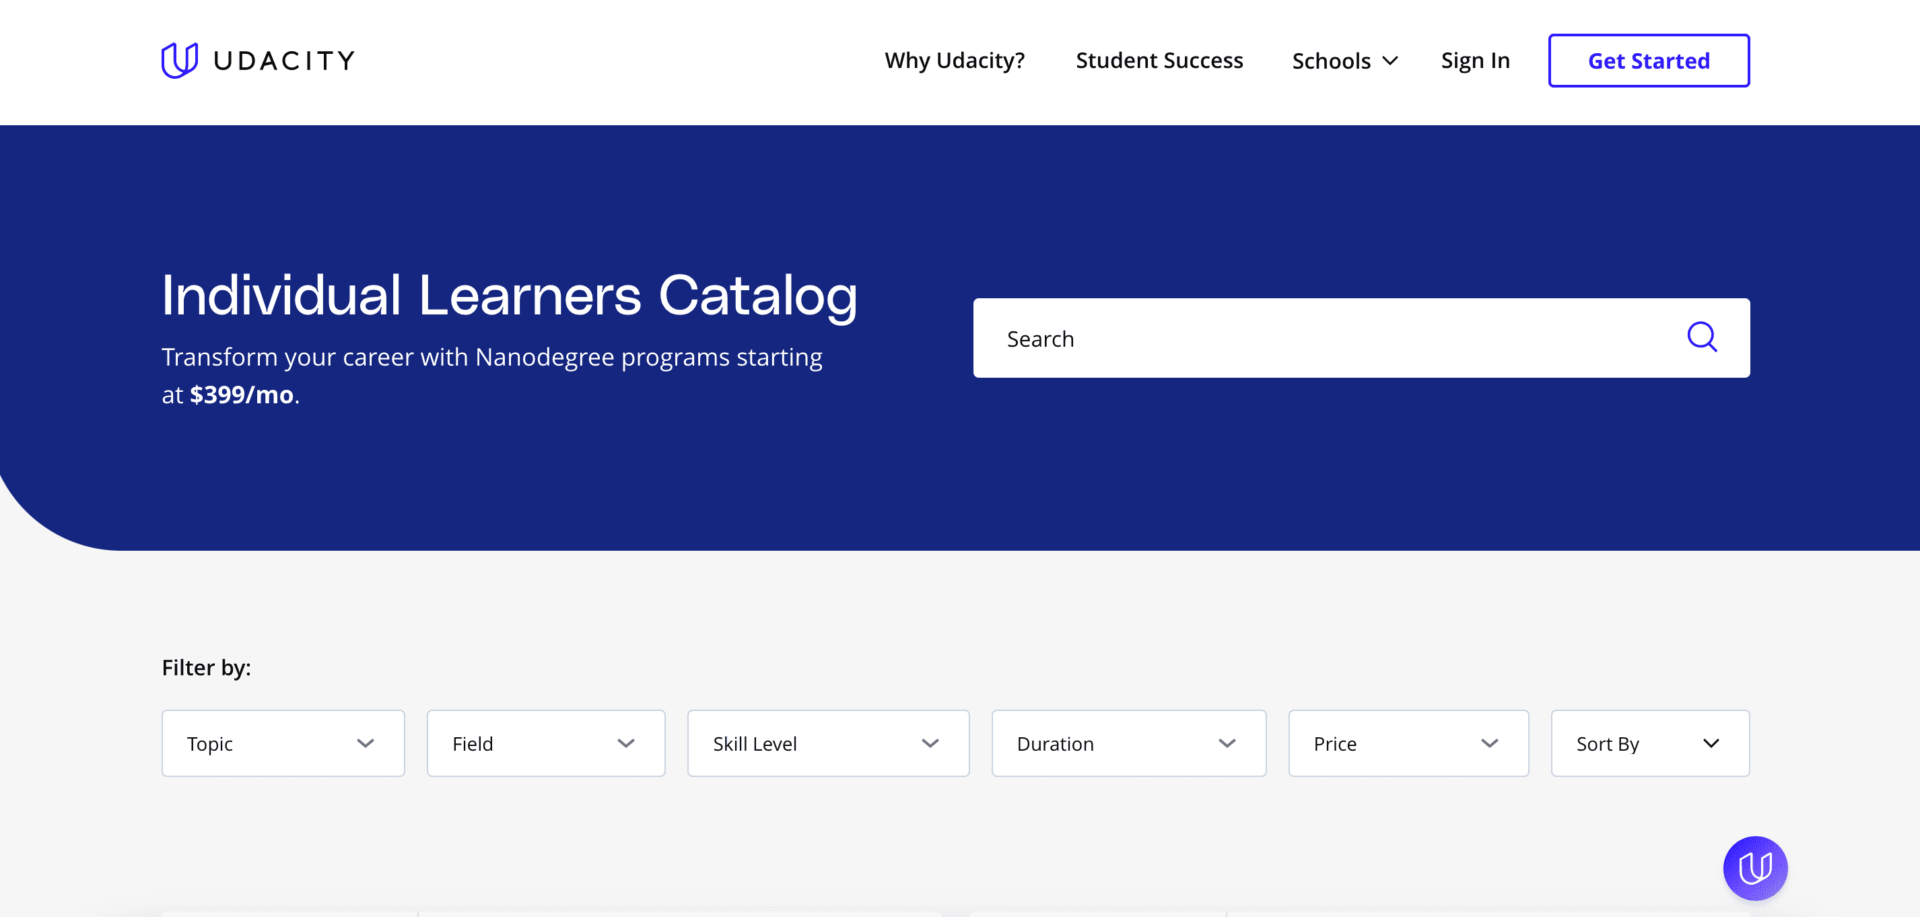Click the Sign In link
The width and height of the screenshot is (1920, 917).
coord(1475,61)
